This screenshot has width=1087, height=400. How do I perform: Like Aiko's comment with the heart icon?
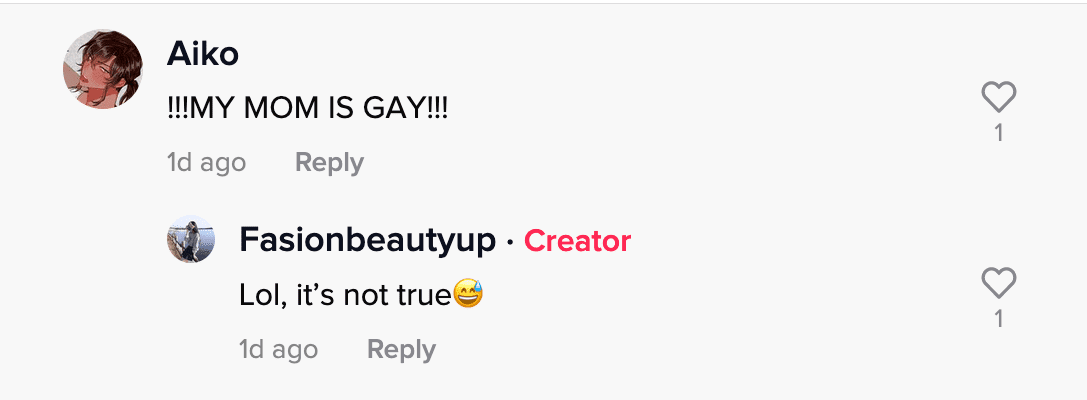[x=998, y=97]
